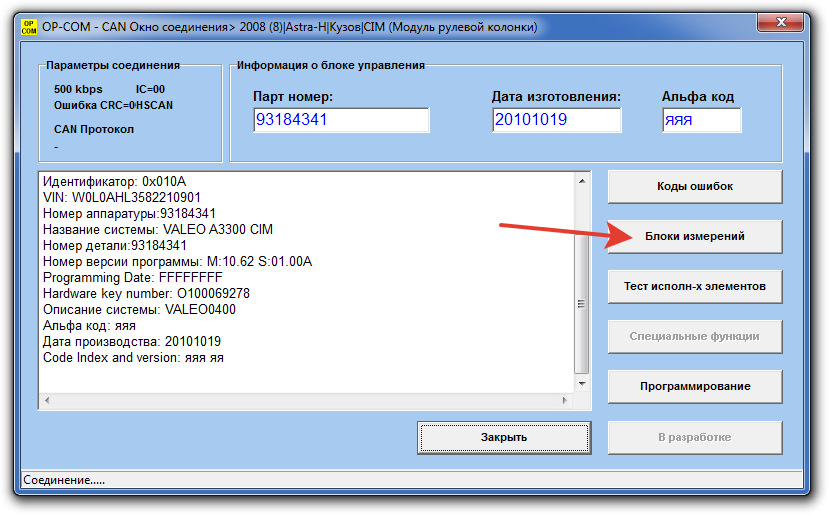
Task: Open the Программирование section
Action: click(695, 386)
